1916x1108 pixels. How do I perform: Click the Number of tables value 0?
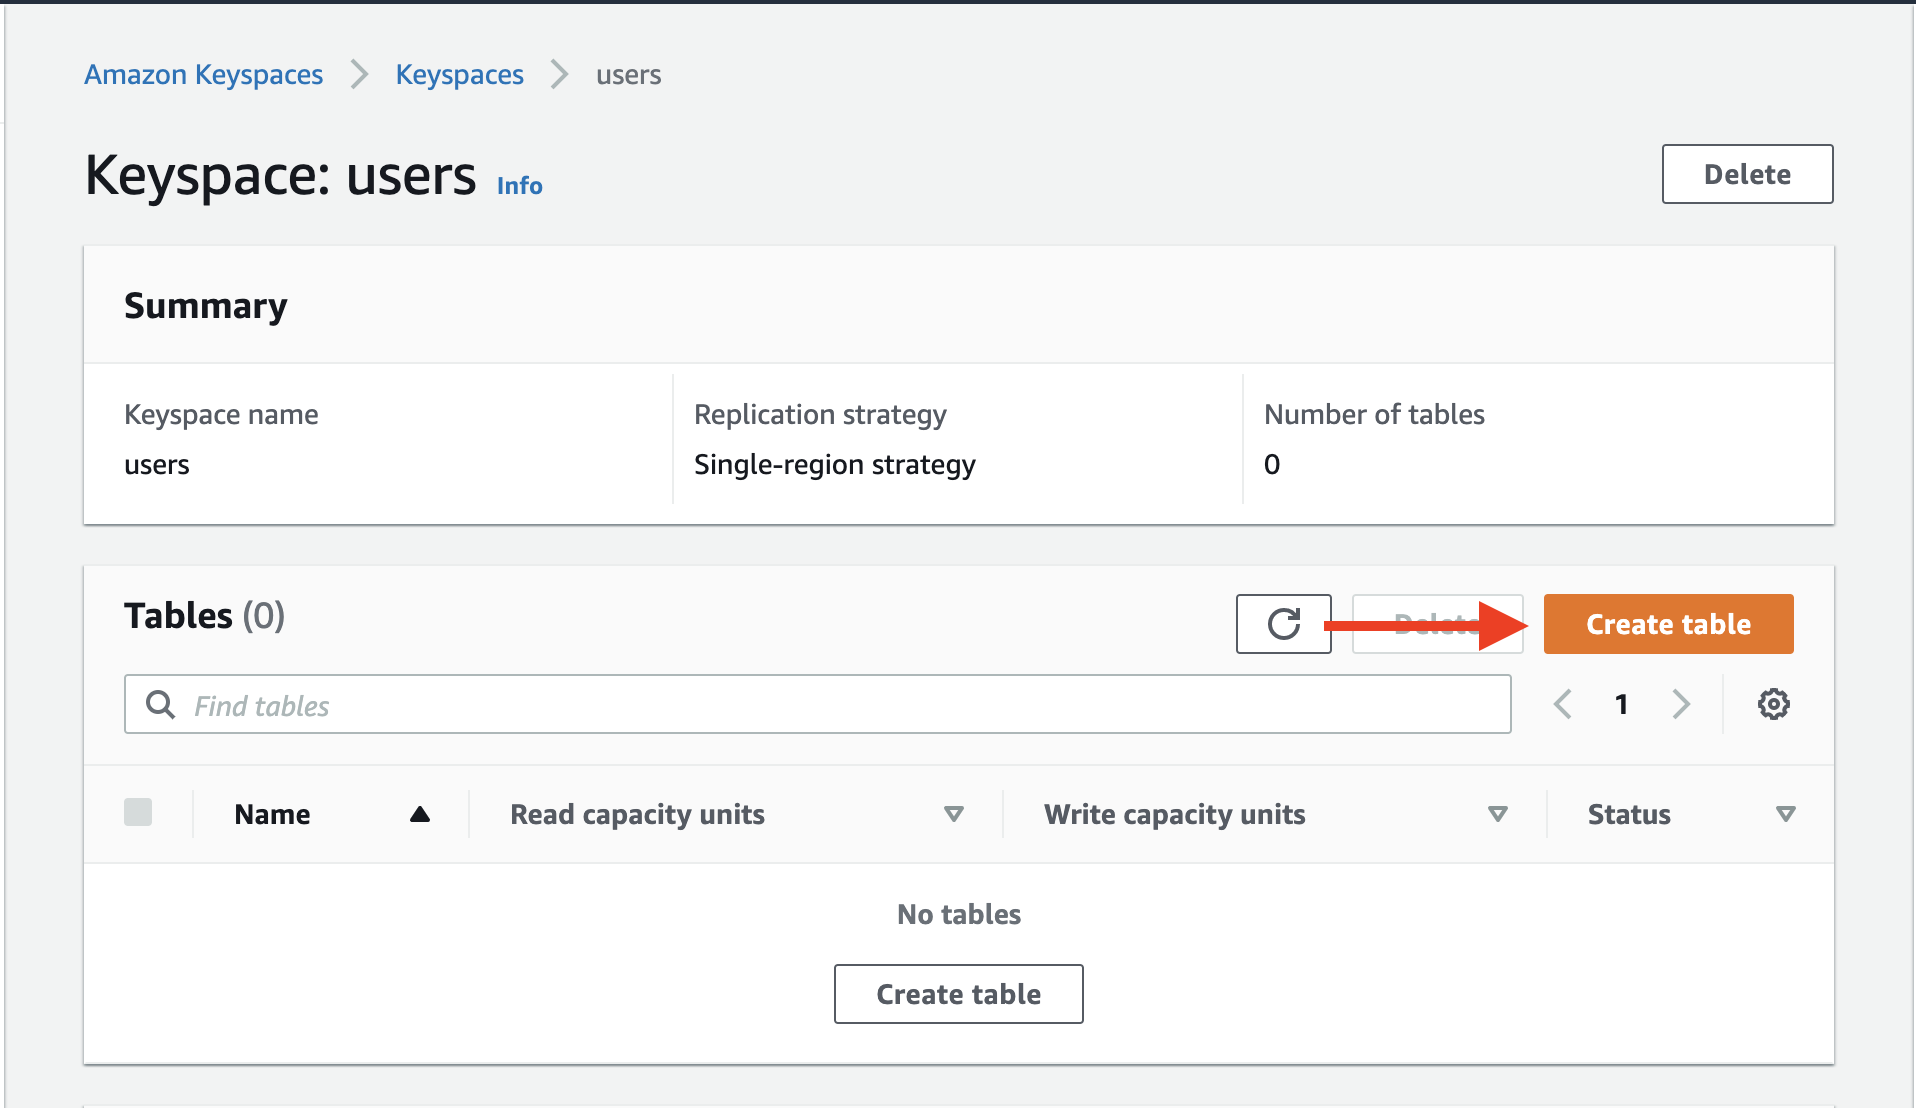1271,464
